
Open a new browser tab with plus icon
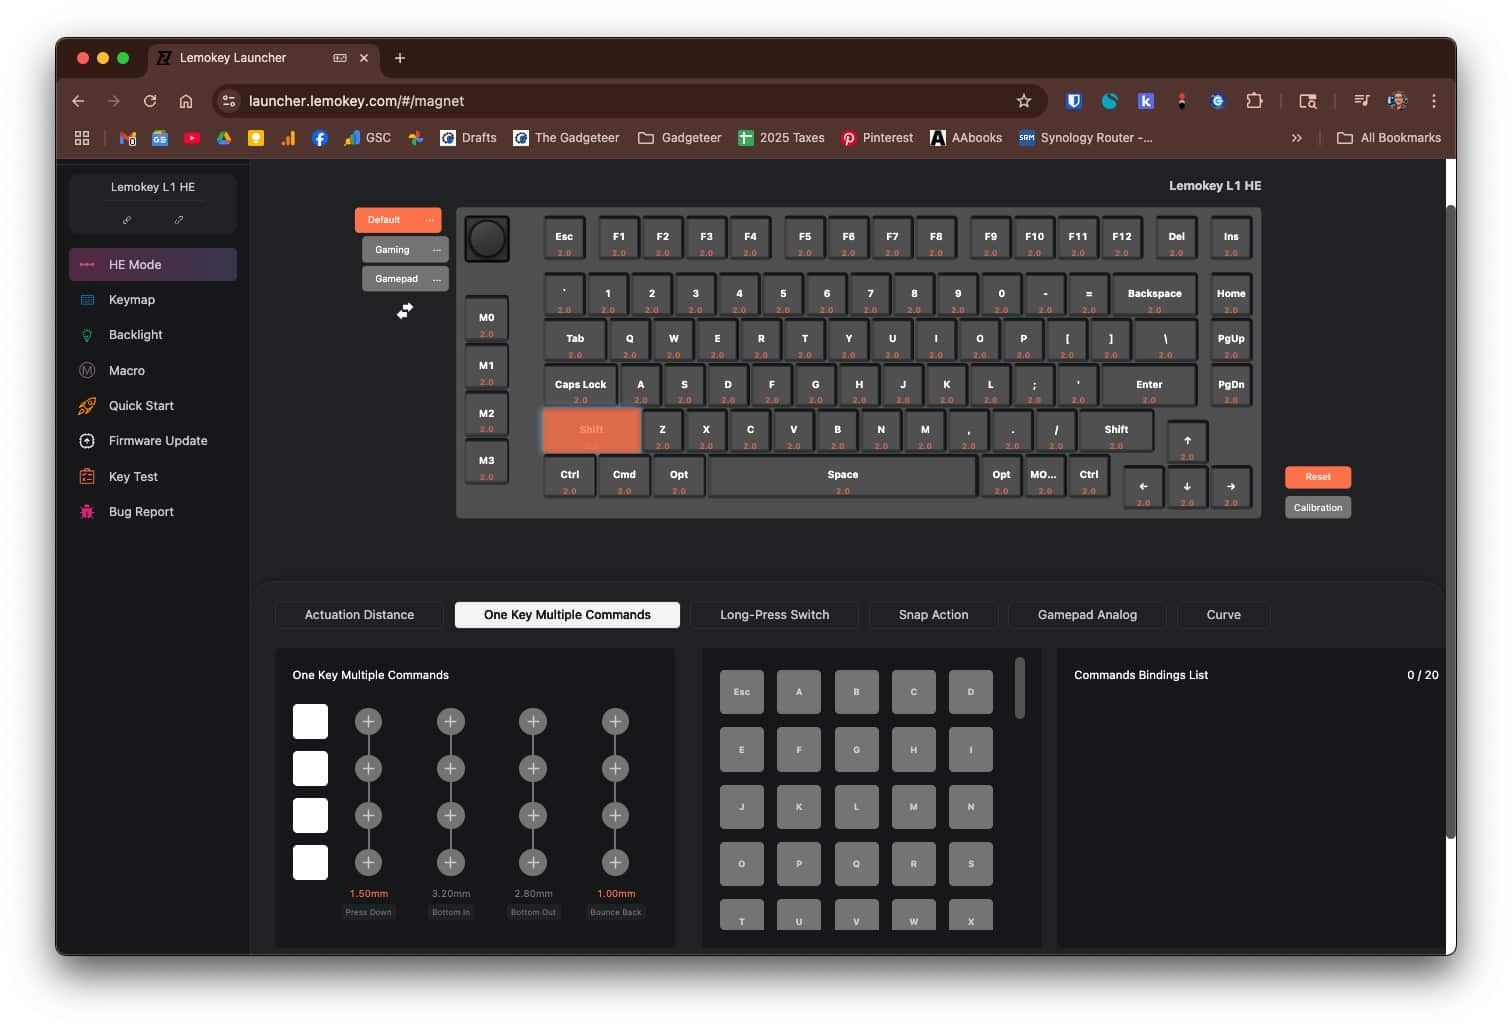(400, 58)
